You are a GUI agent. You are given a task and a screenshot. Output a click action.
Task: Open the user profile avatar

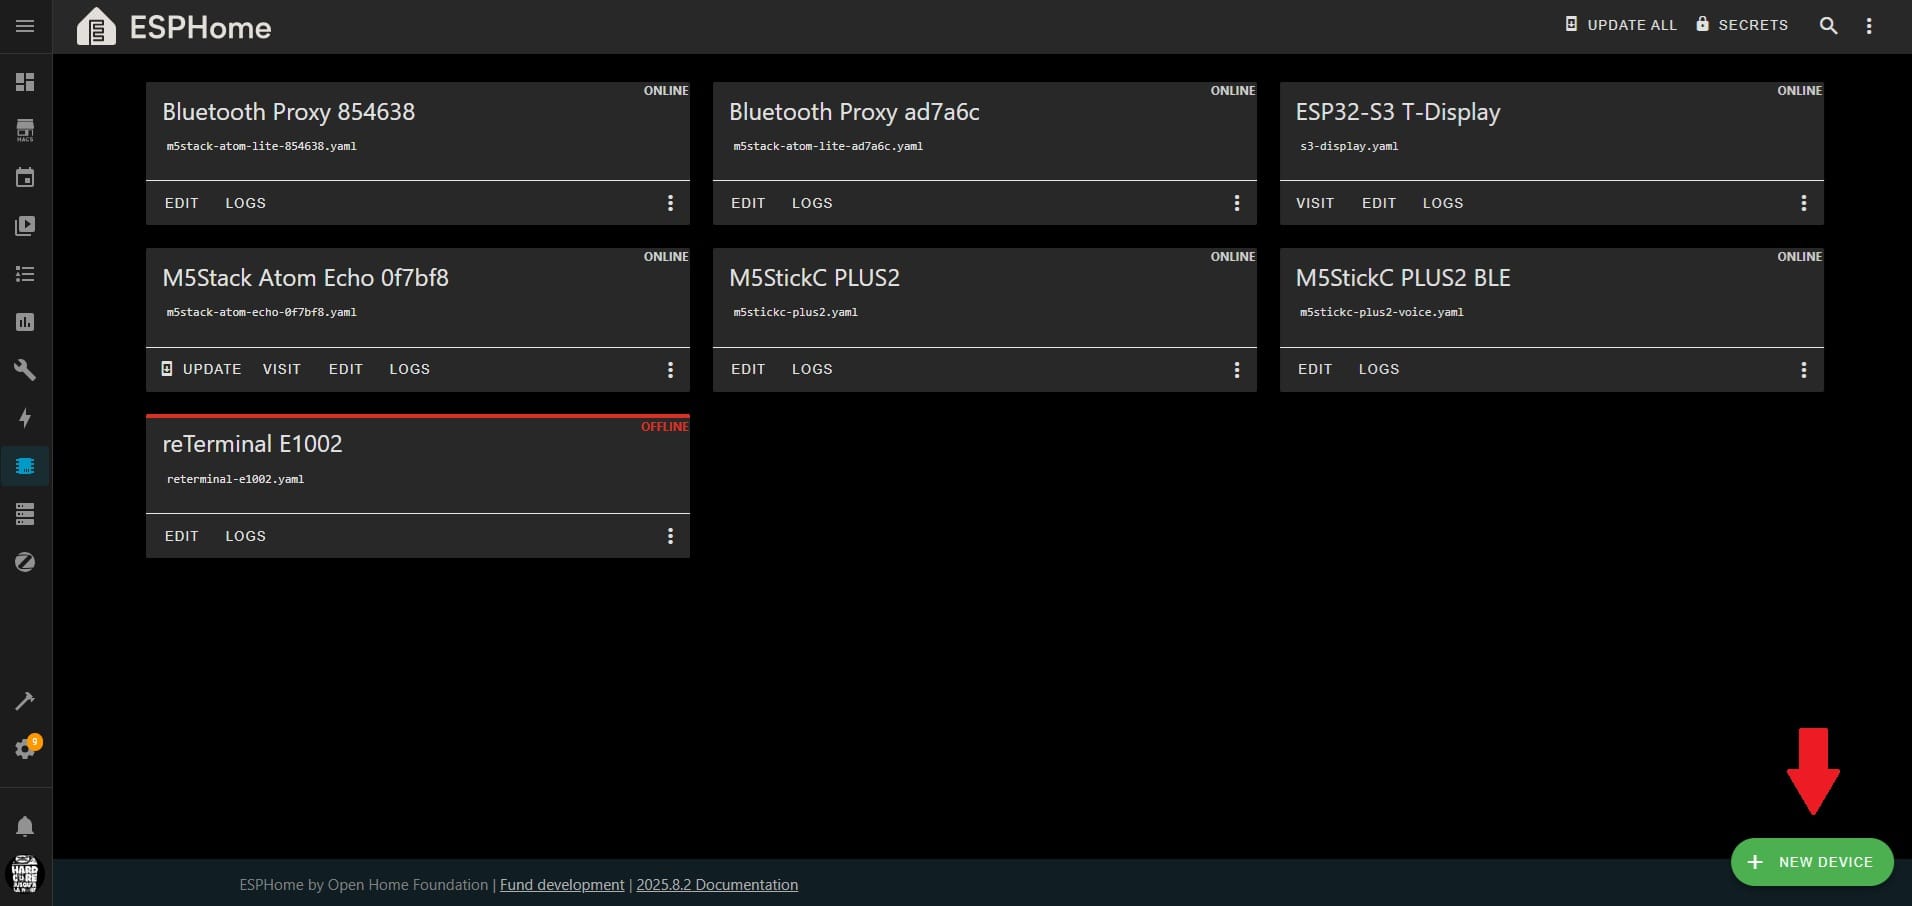click(25, 874)
